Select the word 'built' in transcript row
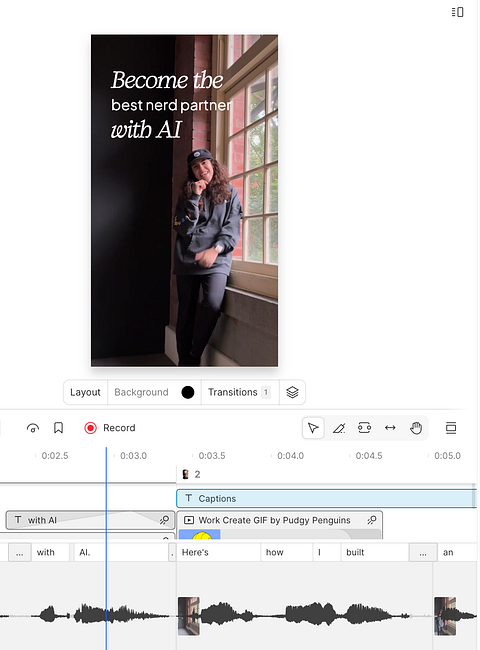The height and width of the screenshot is (650, 480). [355, 552]
